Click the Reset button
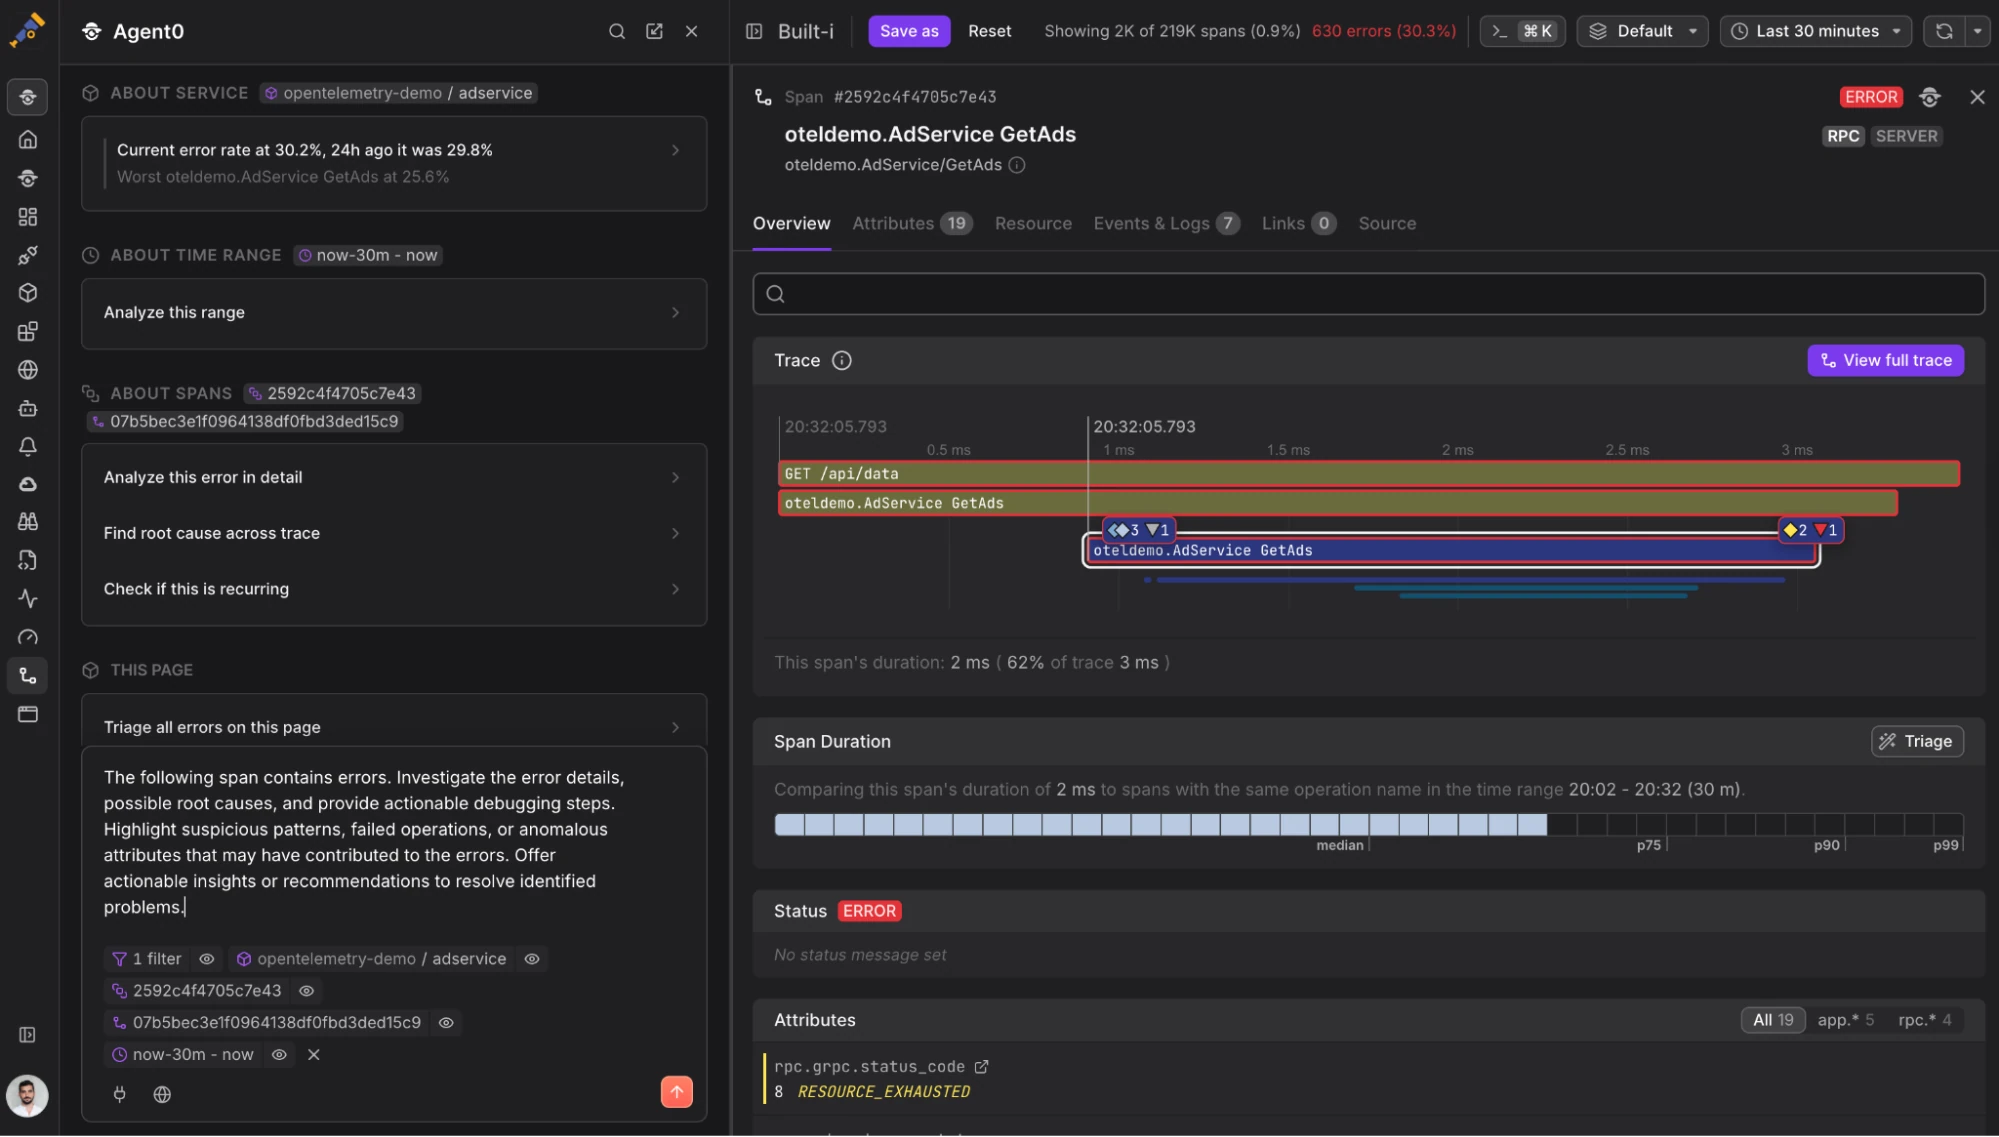Image resolution: width=1999 pixels, height=1137 pixels. click(x=989, y=31)
